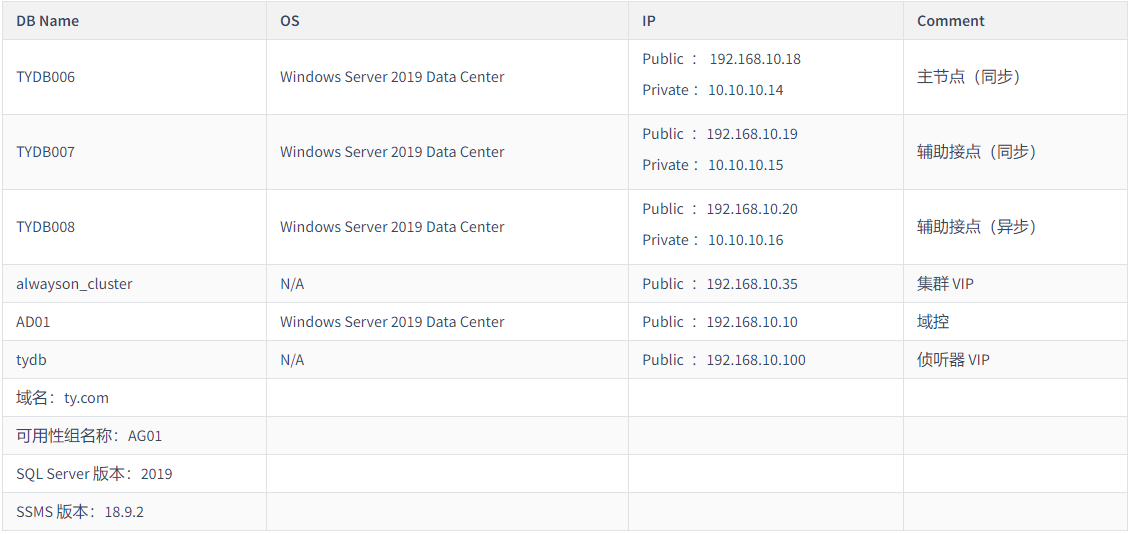1131x534 pixels.
Task: Click the AD01 name cell
Action: (x=35, y=322)
